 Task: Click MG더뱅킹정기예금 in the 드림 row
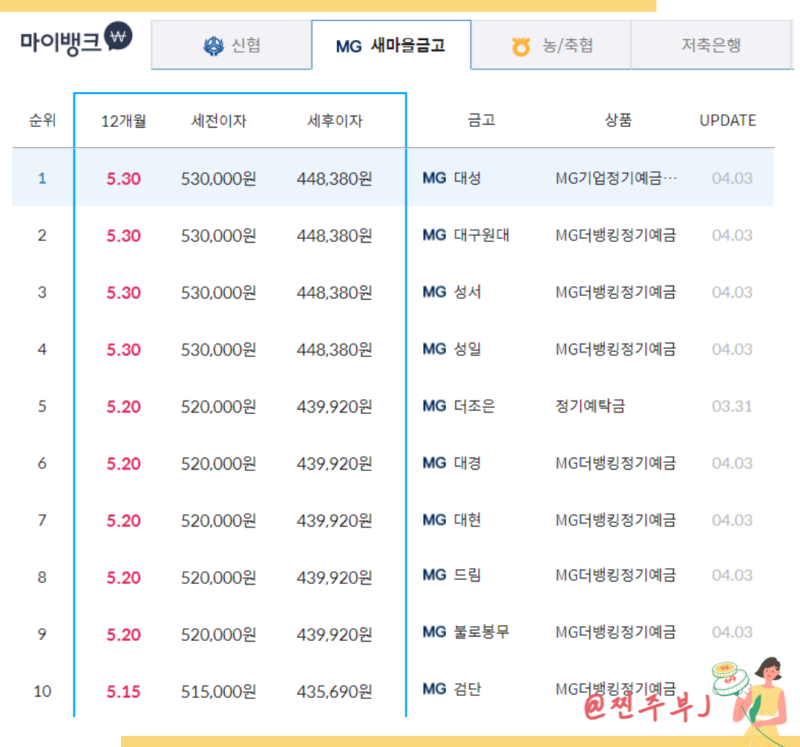616,576
